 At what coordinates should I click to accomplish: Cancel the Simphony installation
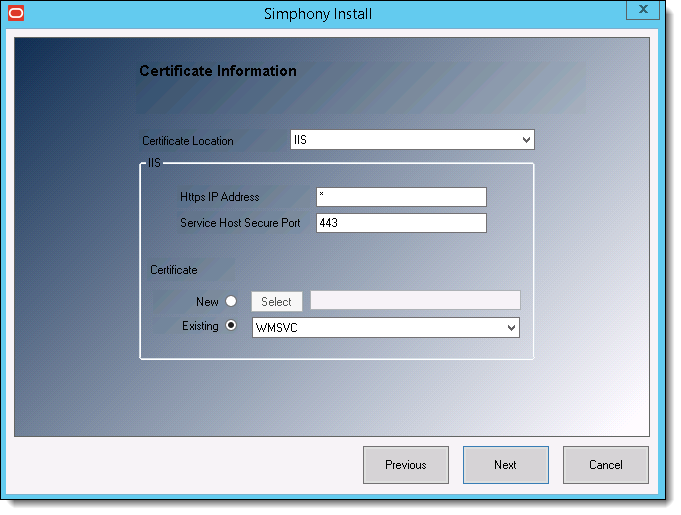(x=605, y=465)
